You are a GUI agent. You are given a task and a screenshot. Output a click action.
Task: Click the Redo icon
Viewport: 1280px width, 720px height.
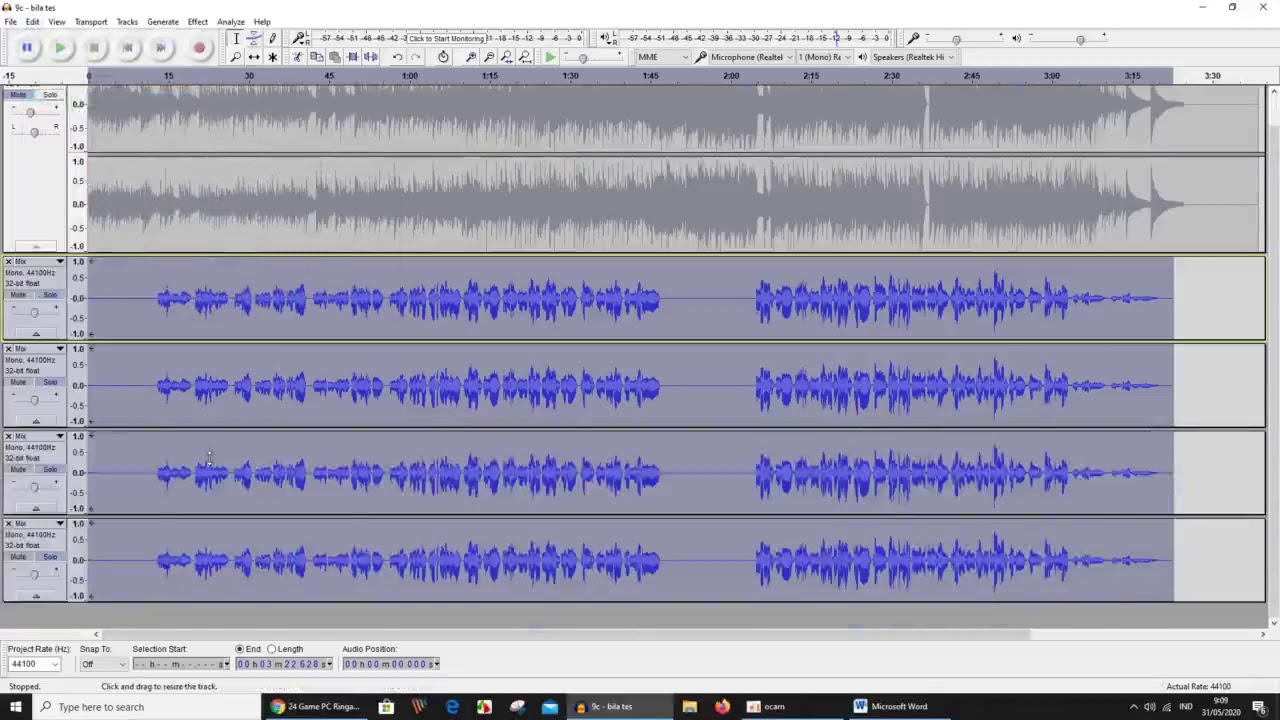click(x=415, y=57)
